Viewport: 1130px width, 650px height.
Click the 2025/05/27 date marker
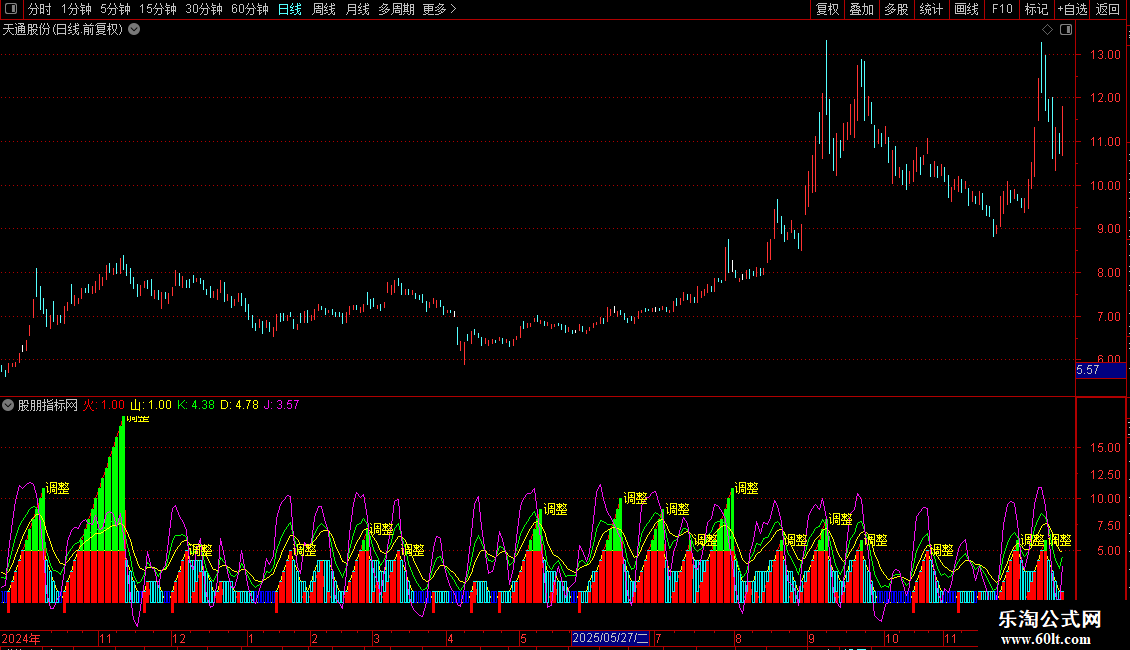pos(610,638)
